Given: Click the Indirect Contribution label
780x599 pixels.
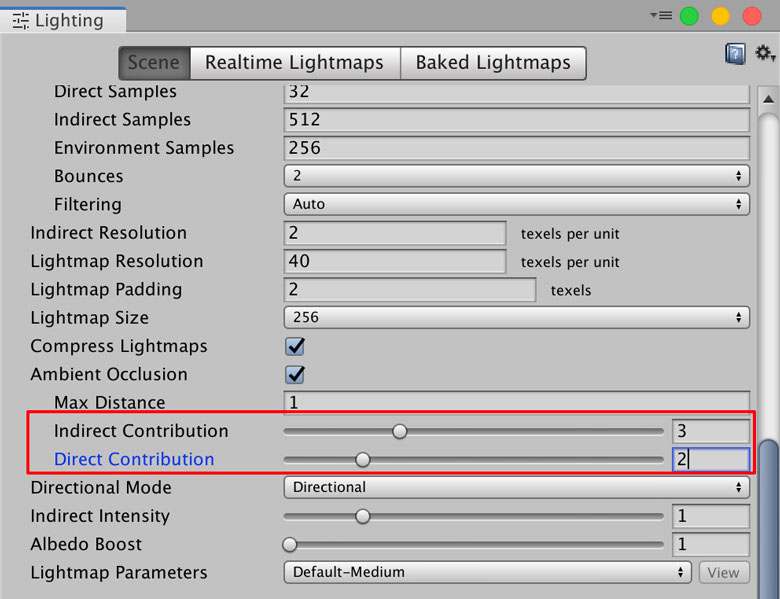Looking at the screenshot, I should coord(141,431).
